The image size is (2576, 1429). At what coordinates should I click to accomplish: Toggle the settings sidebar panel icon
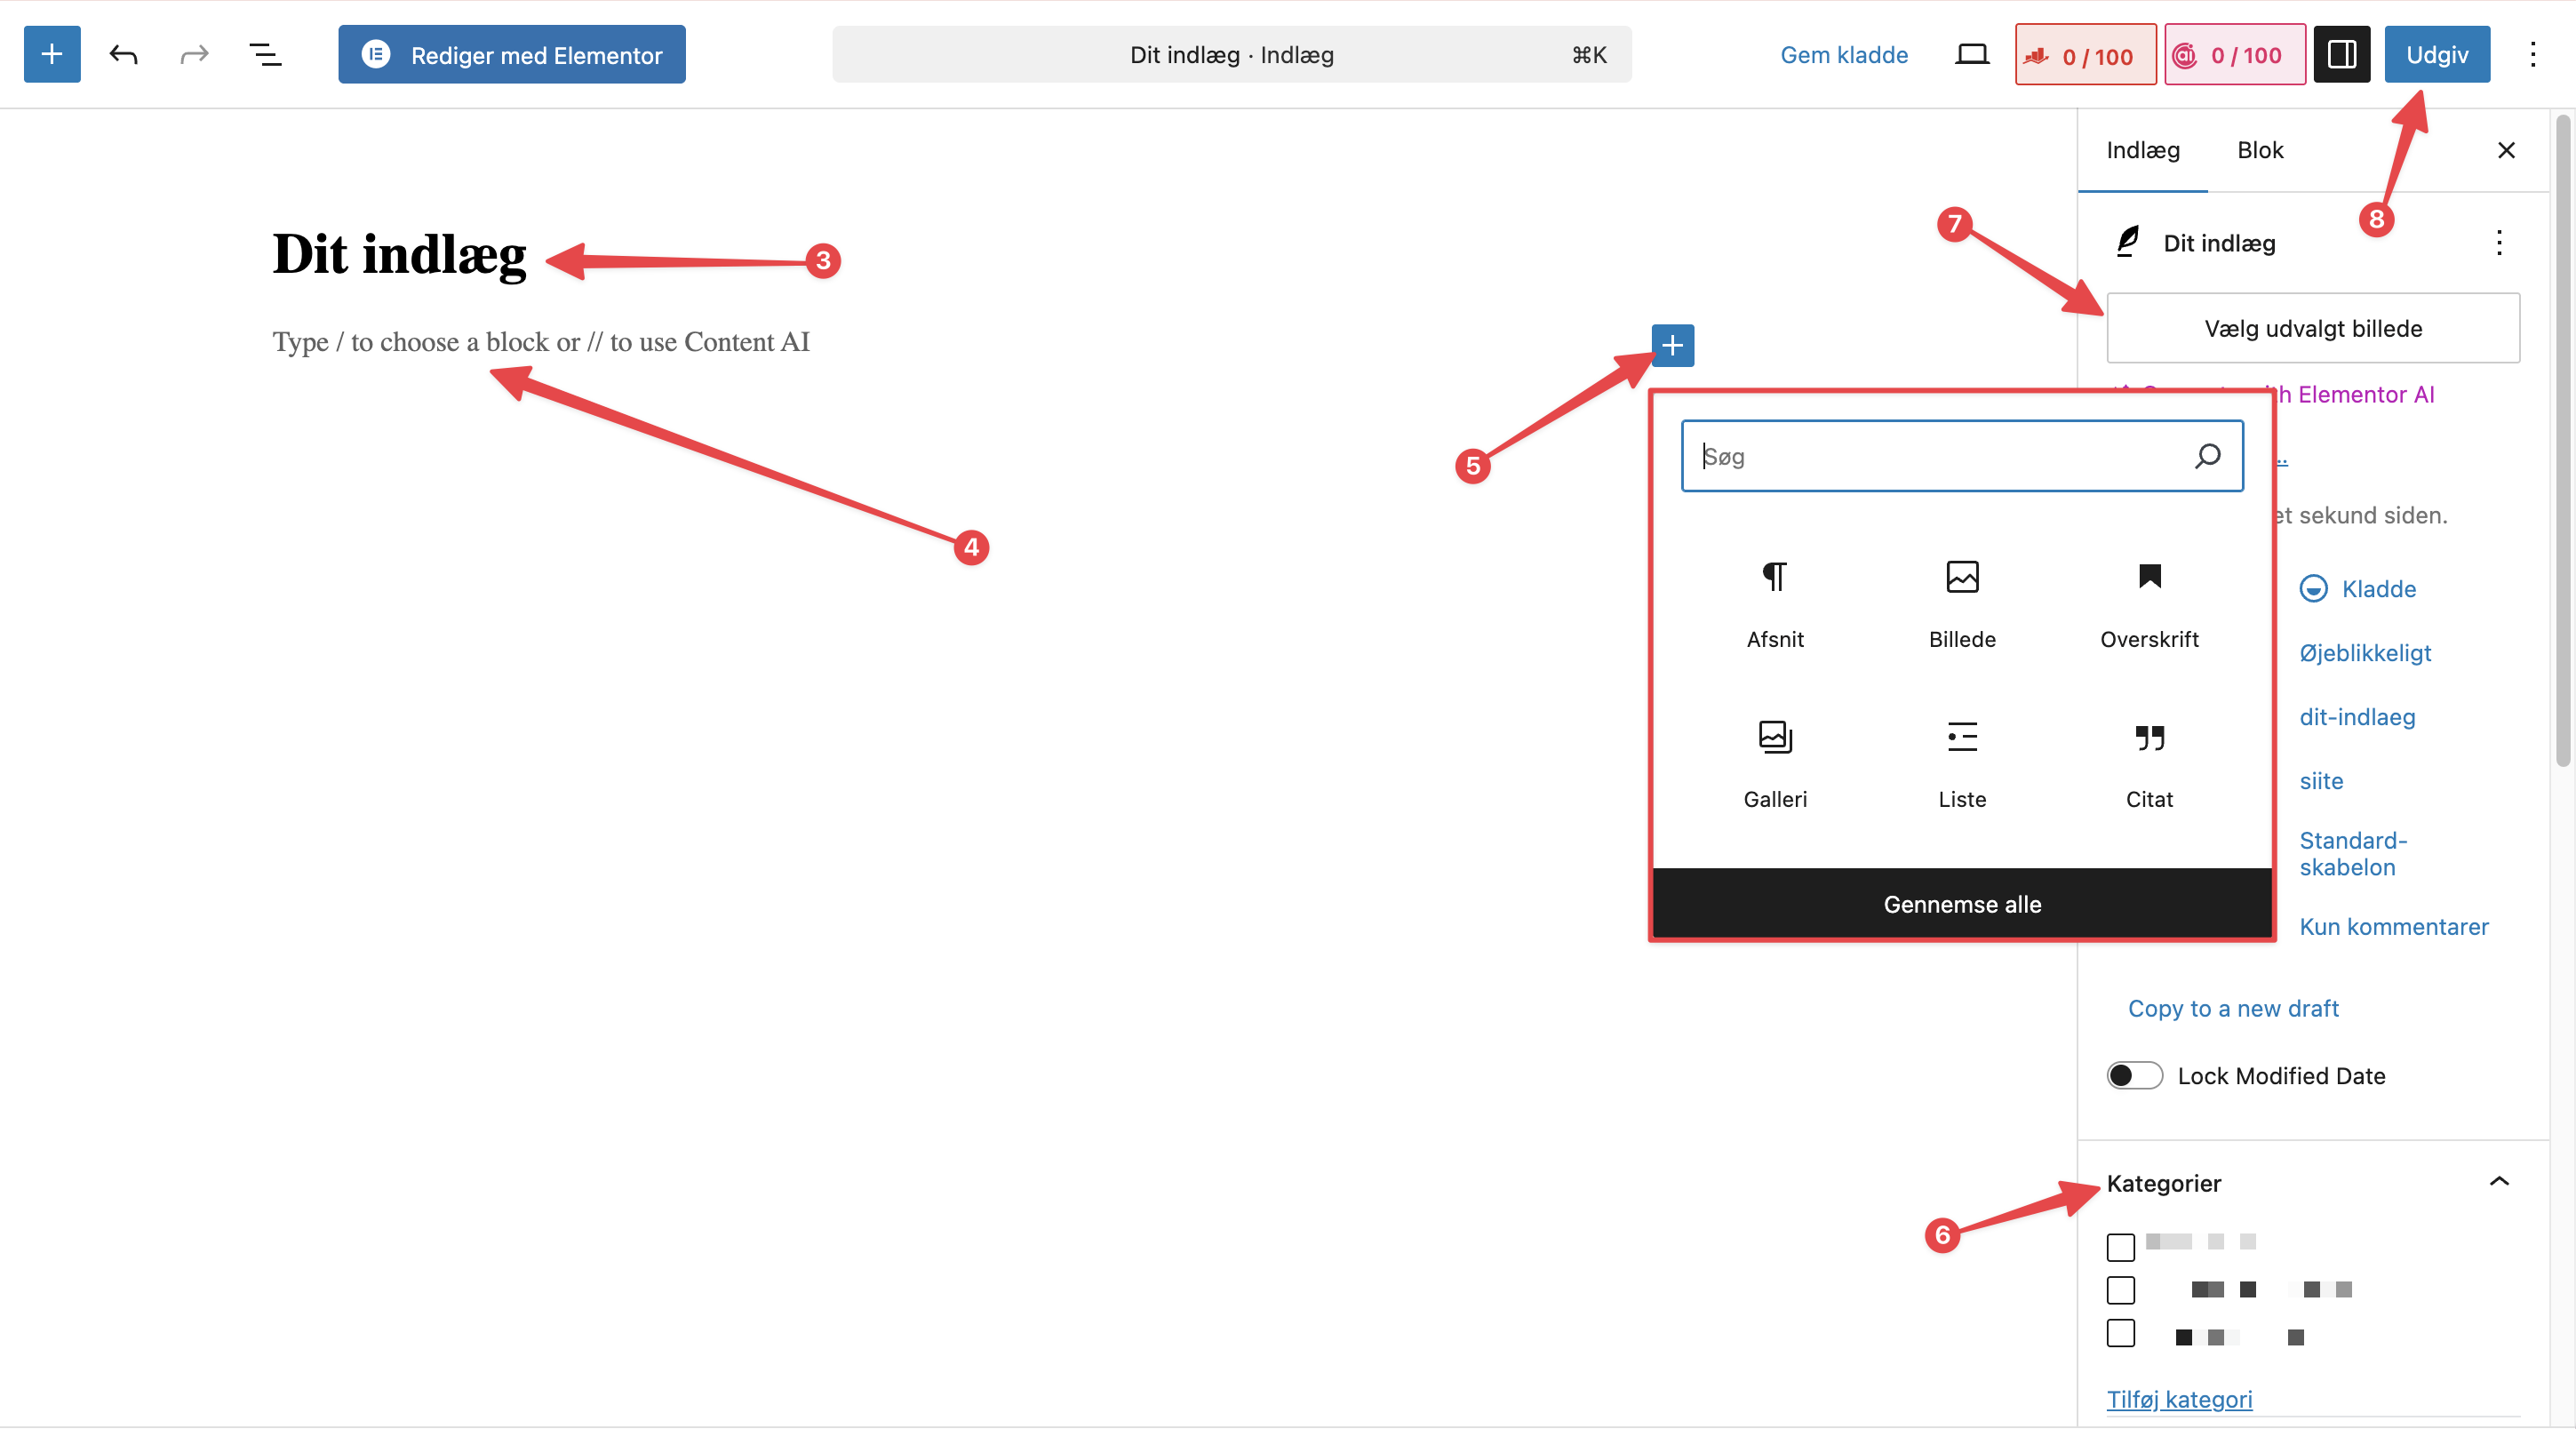pyautogui.click(x=2341, y=54)
